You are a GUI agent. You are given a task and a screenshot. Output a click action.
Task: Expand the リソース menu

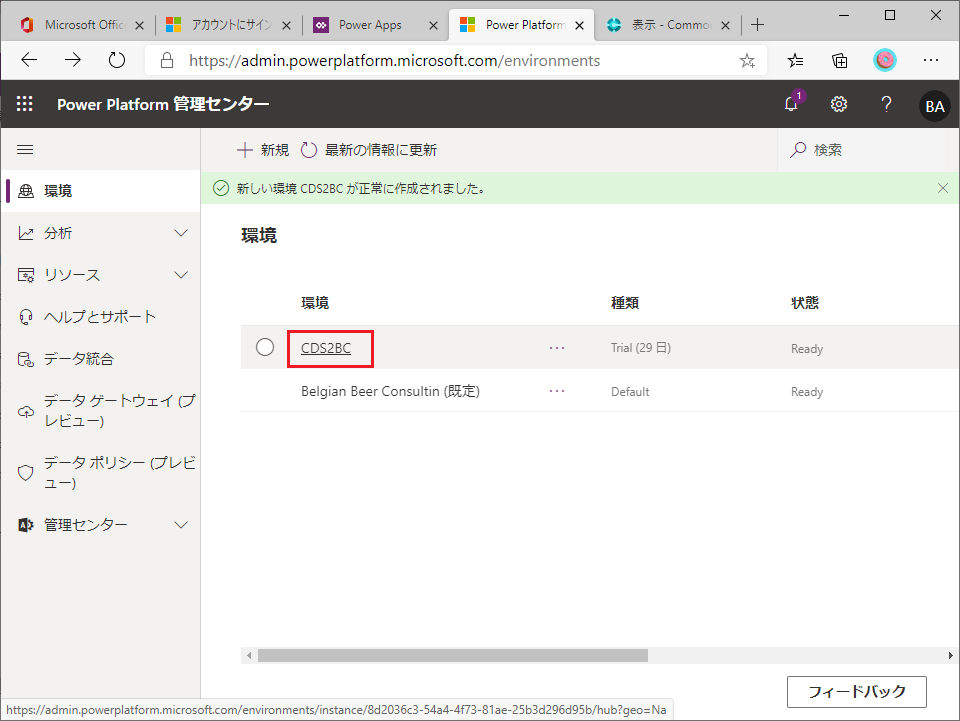[x=181, y=275]
